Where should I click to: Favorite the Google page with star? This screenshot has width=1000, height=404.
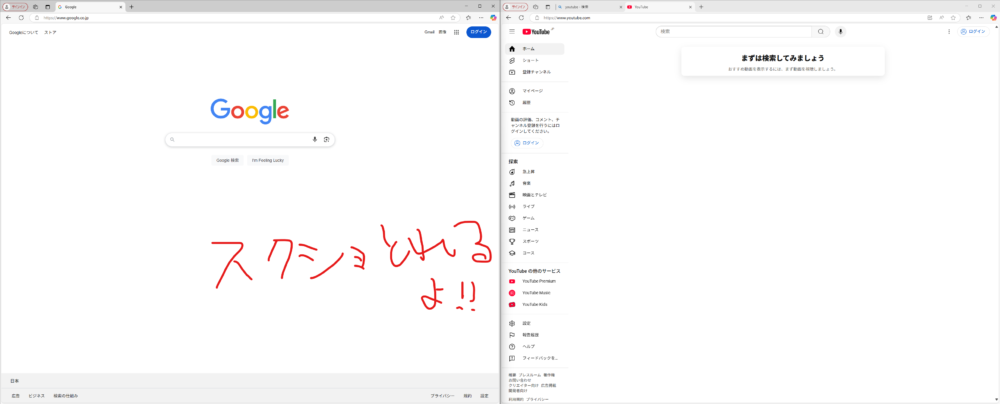(453, 18)
